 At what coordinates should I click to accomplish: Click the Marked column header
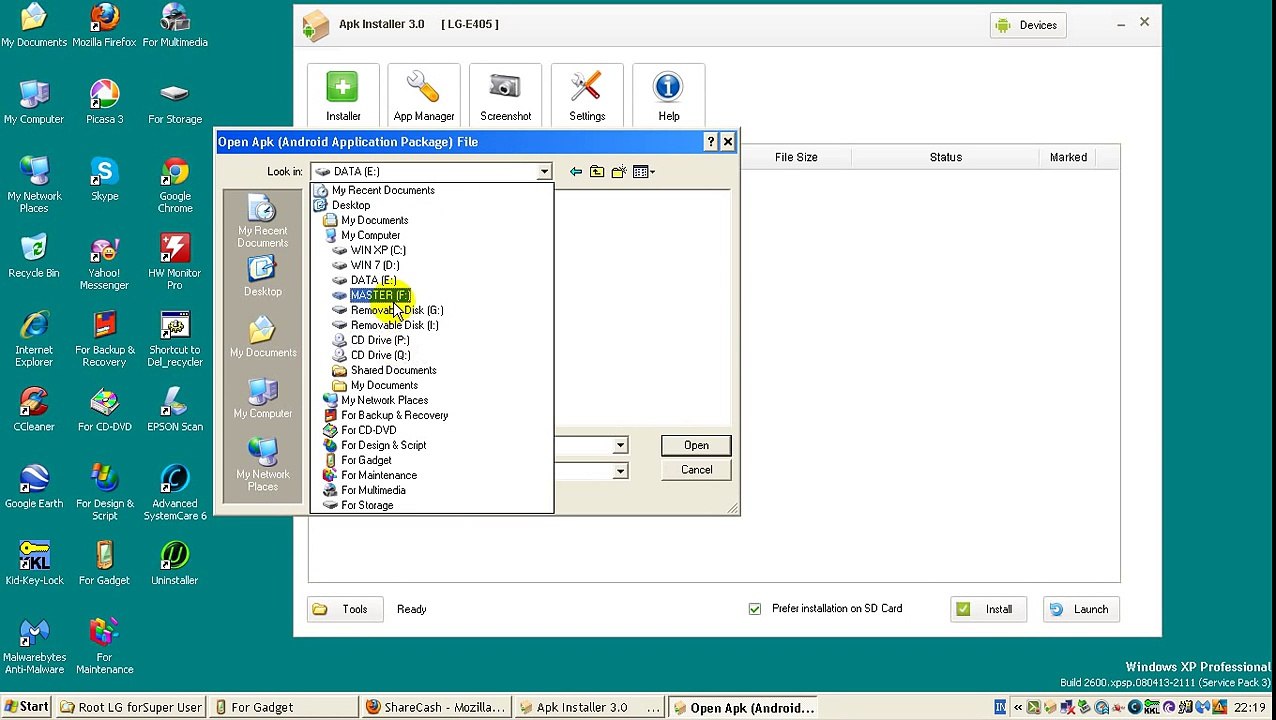(x=1068, y=157)
